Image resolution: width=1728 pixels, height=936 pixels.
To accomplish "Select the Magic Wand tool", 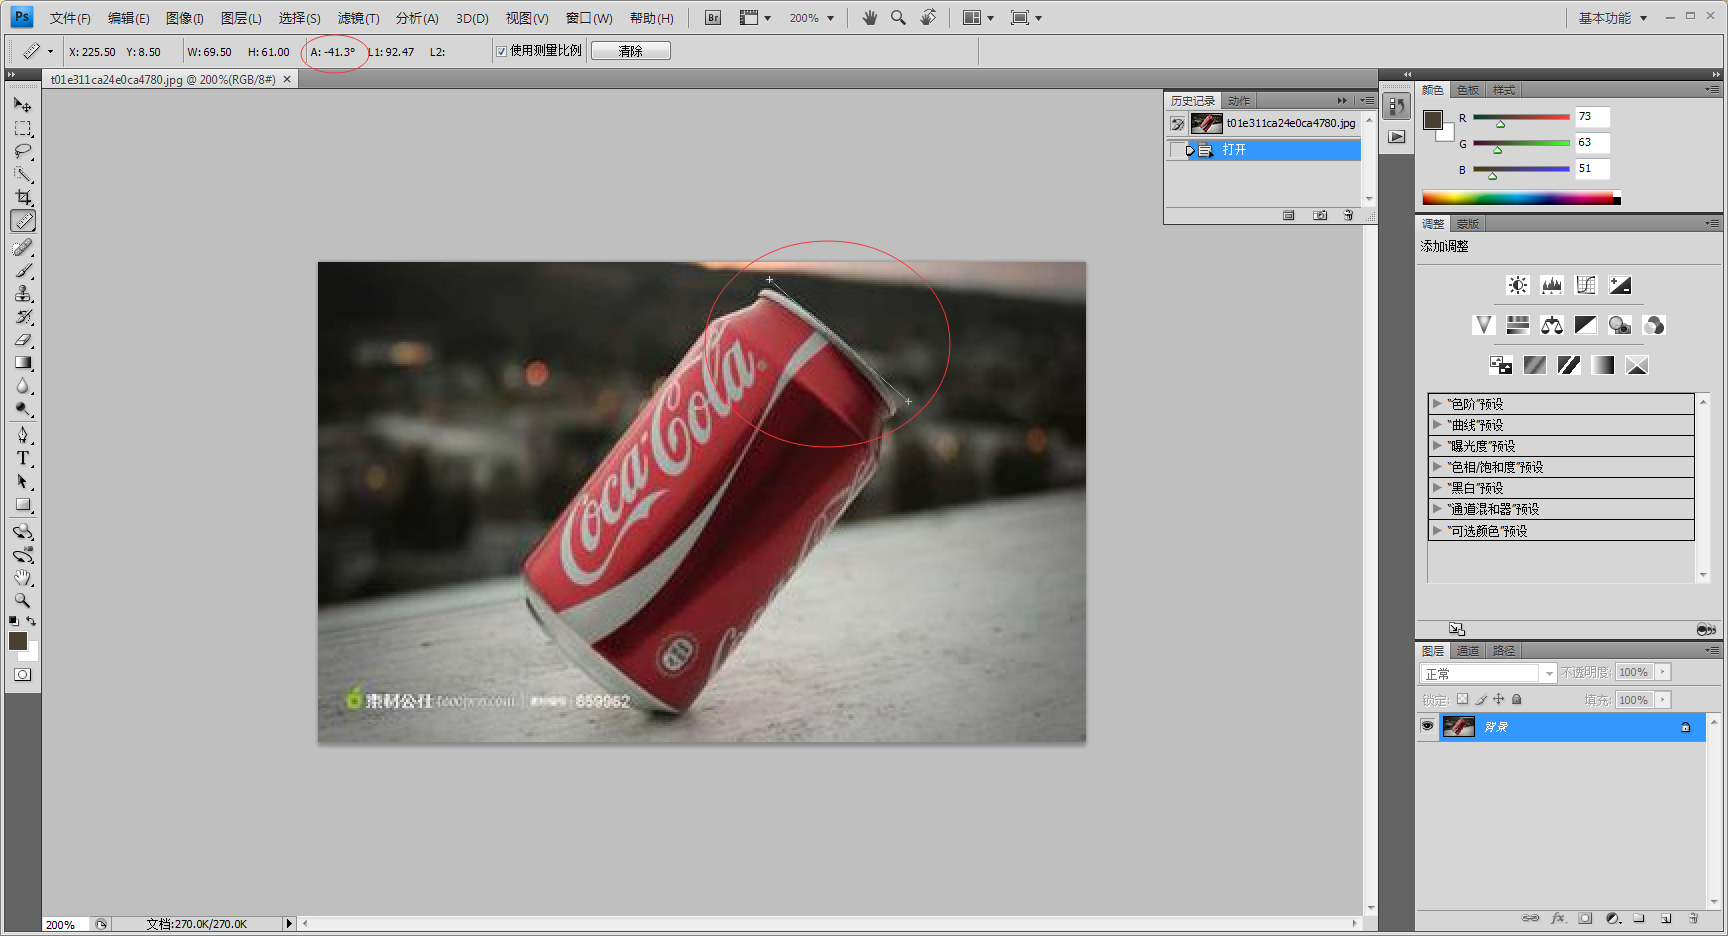I will click(x=23, y=175).
